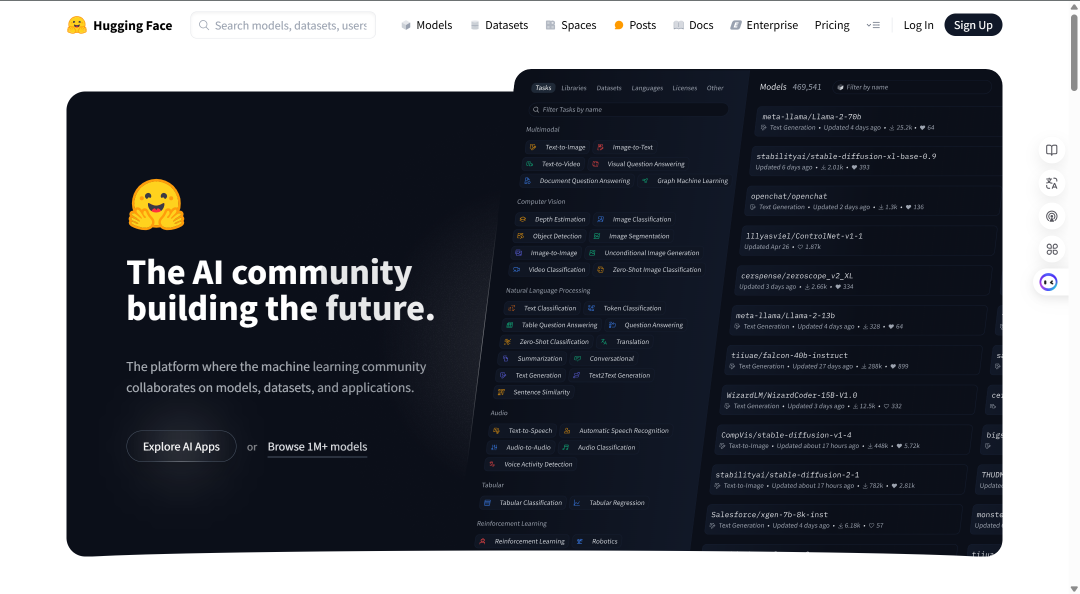Click the Summarization task tag
Screen dimensions: 1080x594
[532, 358]
